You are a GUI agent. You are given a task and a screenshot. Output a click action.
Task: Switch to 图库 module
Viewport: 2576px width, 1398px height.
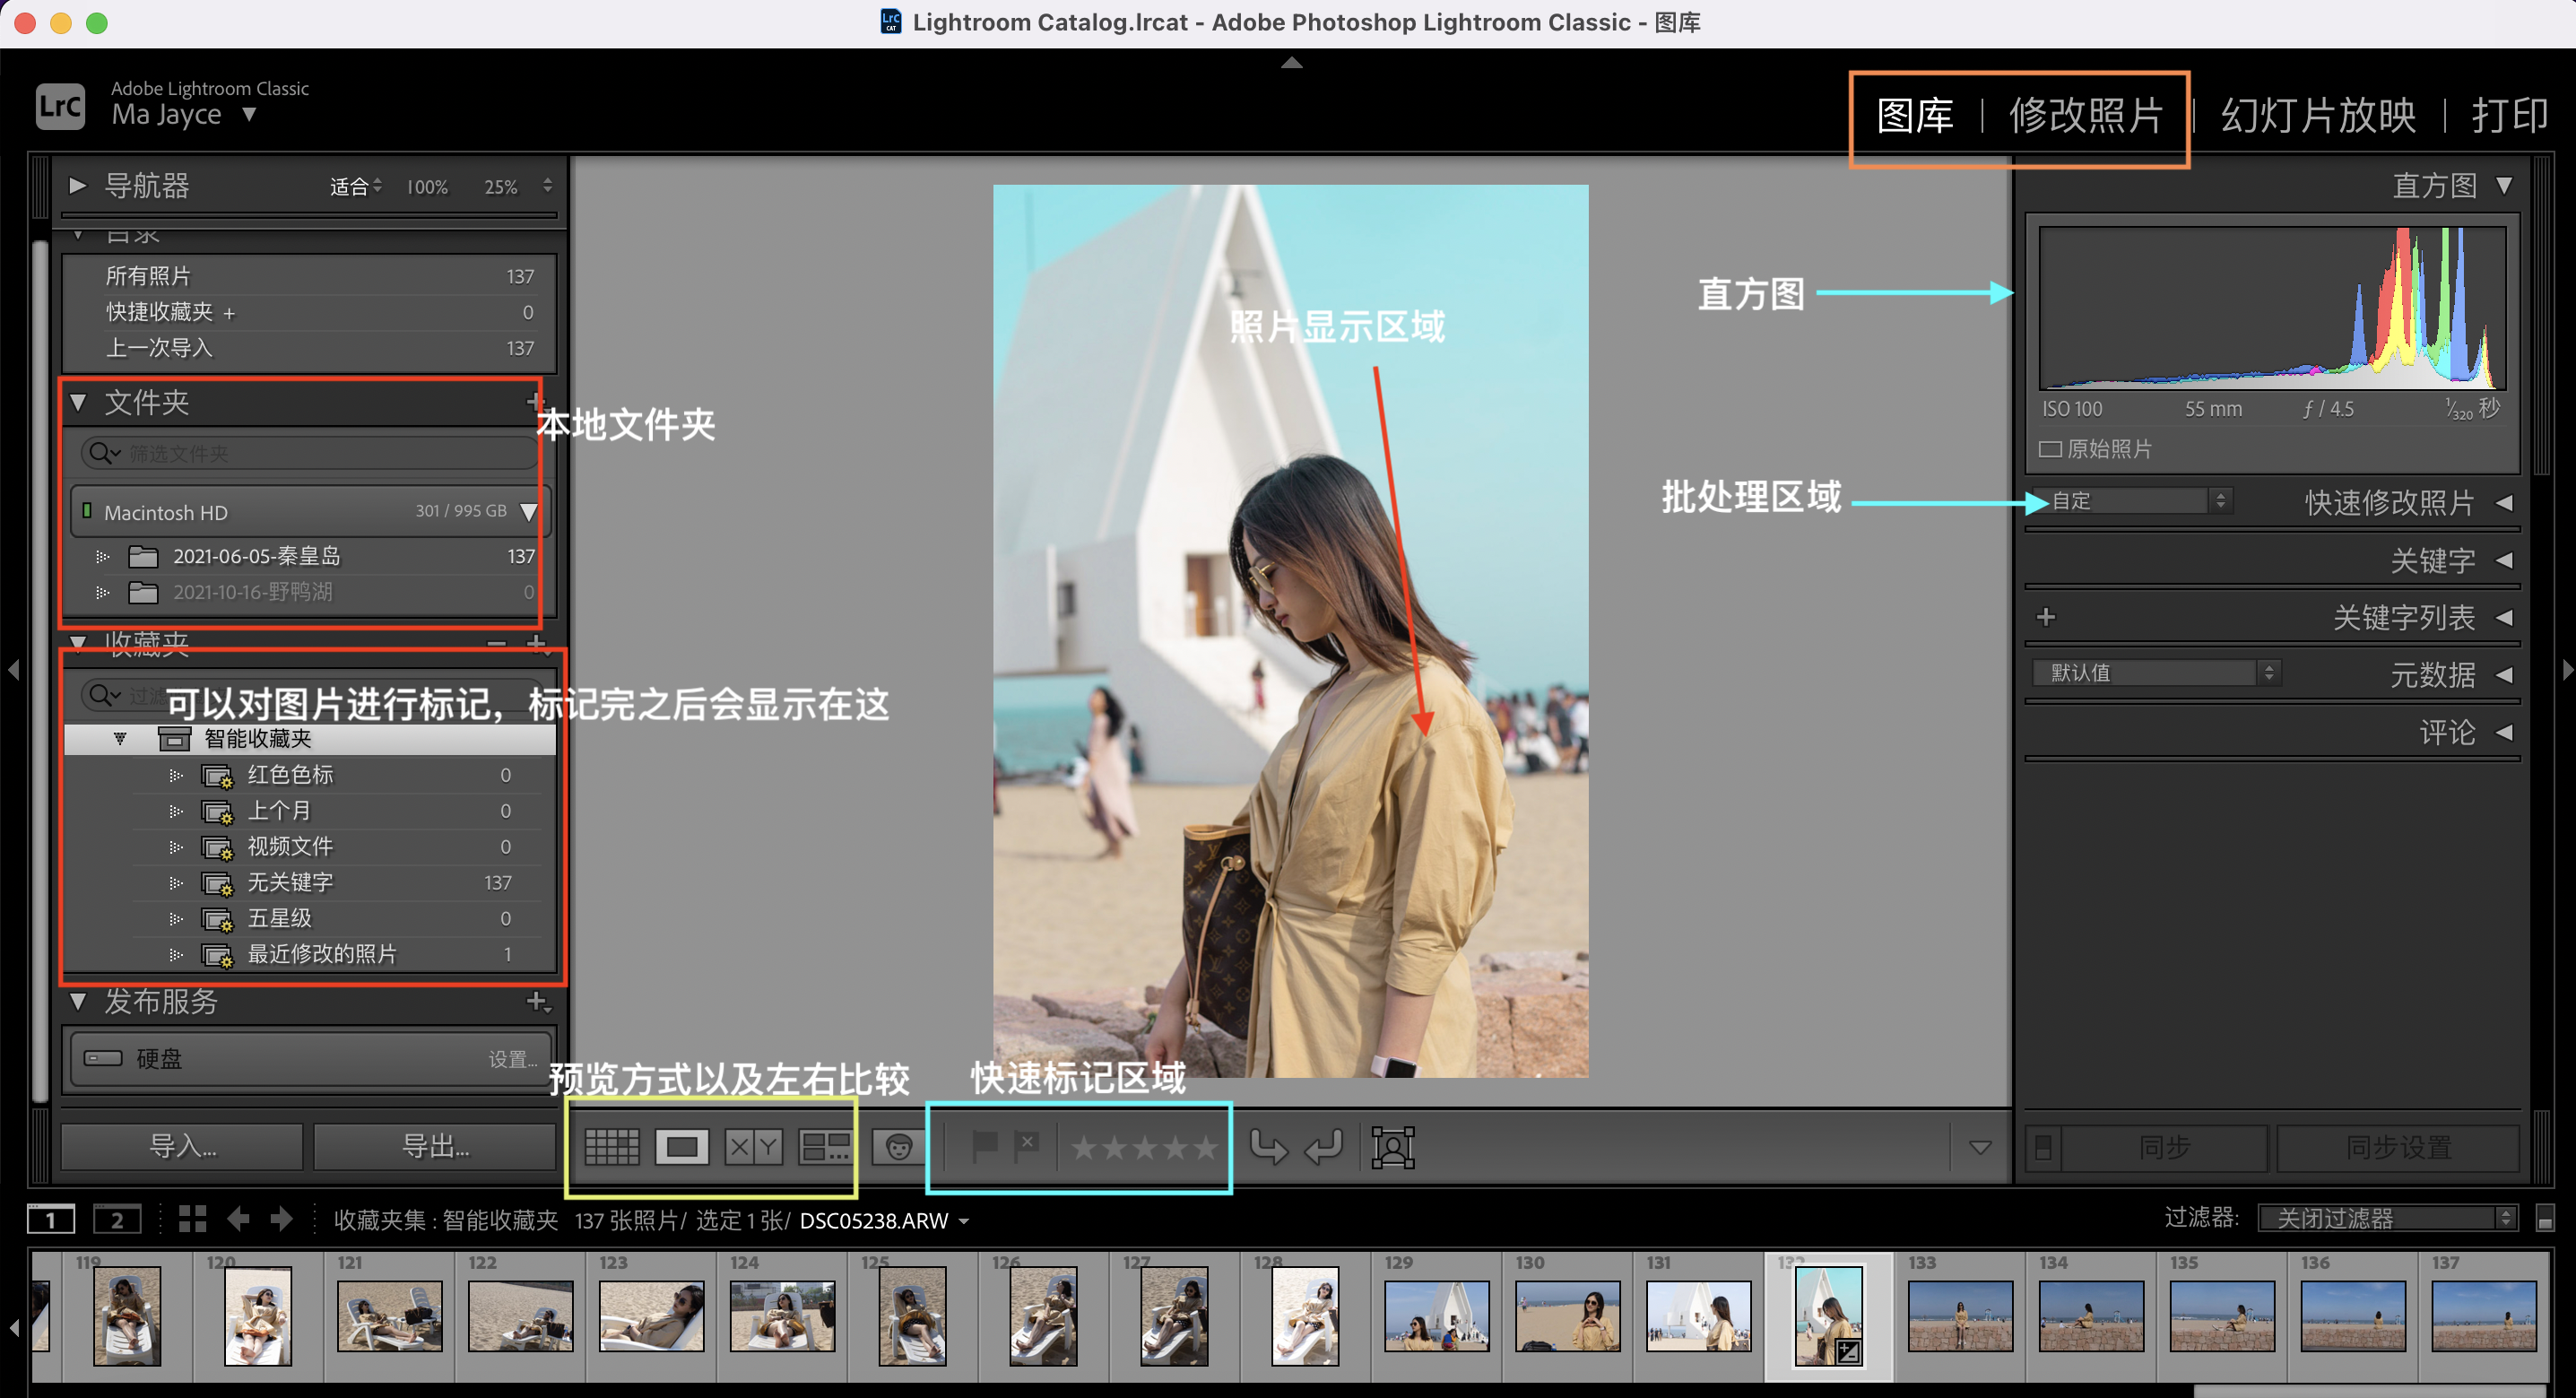tap(1914, 115)
